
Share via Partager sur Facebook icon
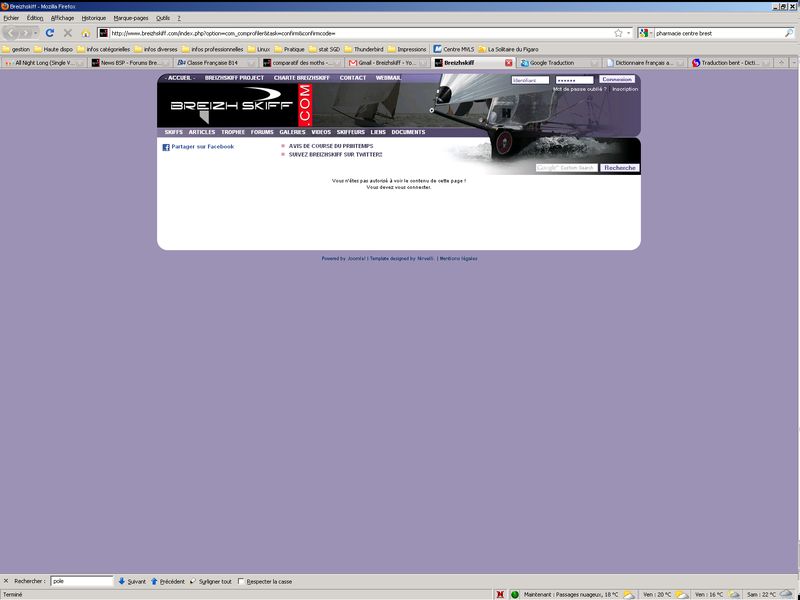[166, 147]
